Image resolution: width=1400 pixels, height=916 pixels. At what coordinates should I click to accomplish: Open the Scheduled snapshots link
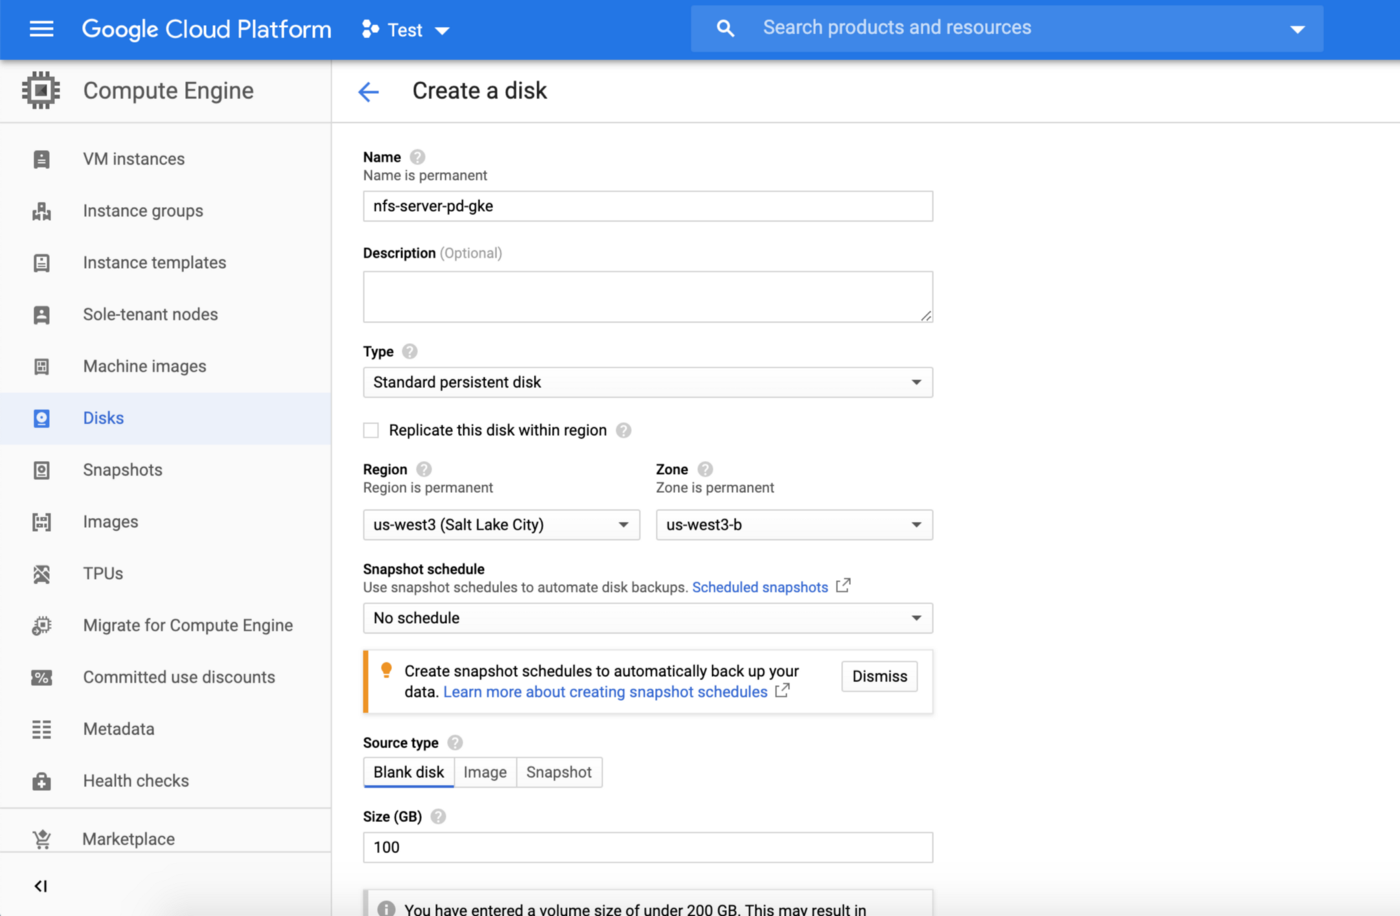760,587
